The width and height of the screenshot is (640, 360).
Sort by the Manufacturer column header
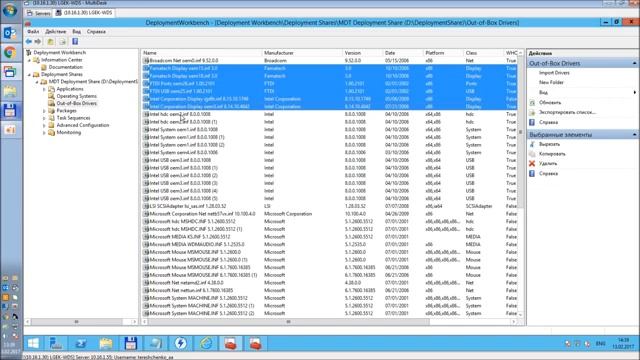tap(302, 53)
